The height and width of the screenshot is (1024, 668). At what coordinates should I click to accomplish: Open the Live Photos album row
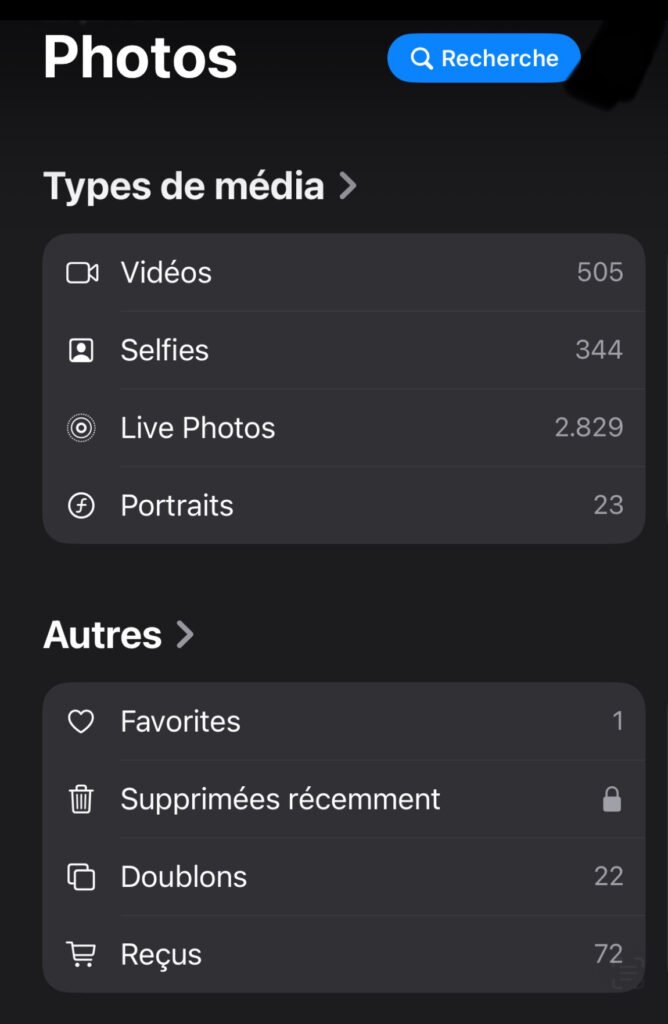344,428
